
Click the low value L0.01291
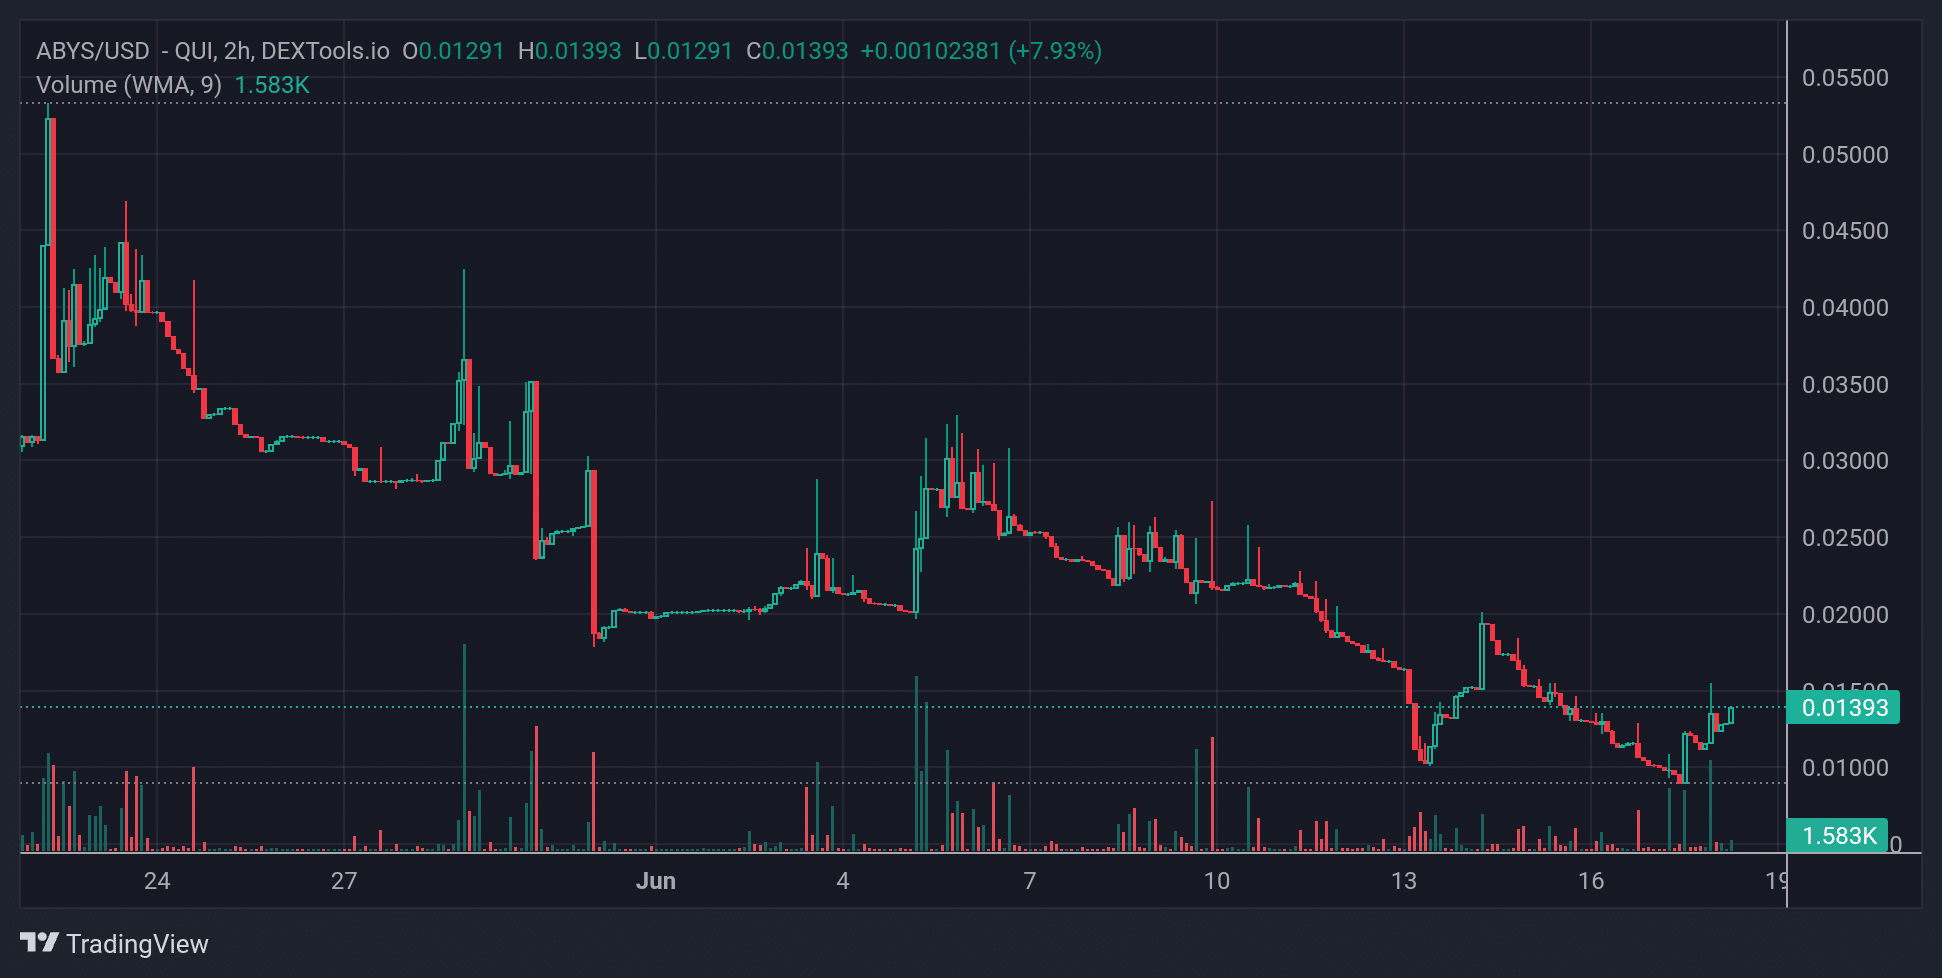point(684,51)
